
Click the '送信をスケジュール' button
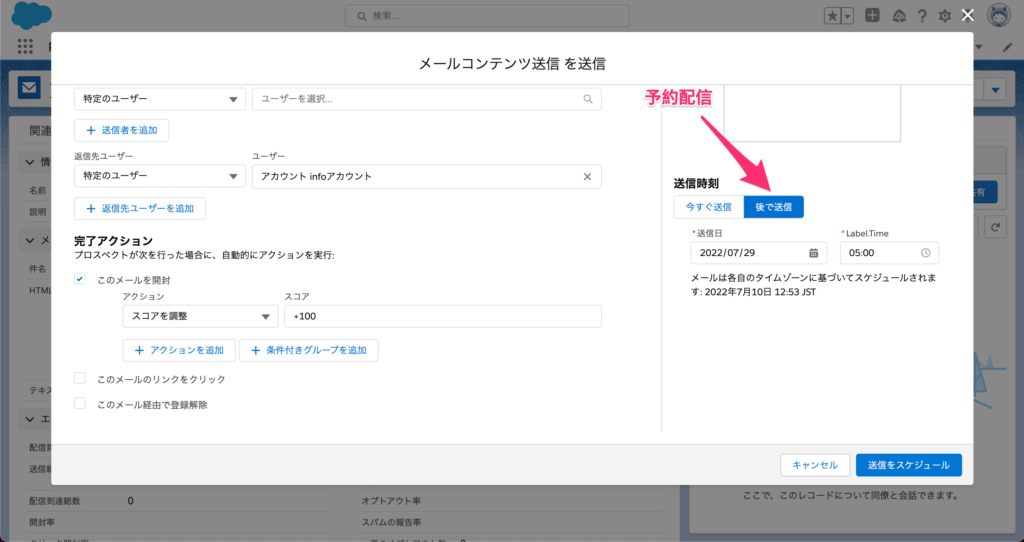908,465
